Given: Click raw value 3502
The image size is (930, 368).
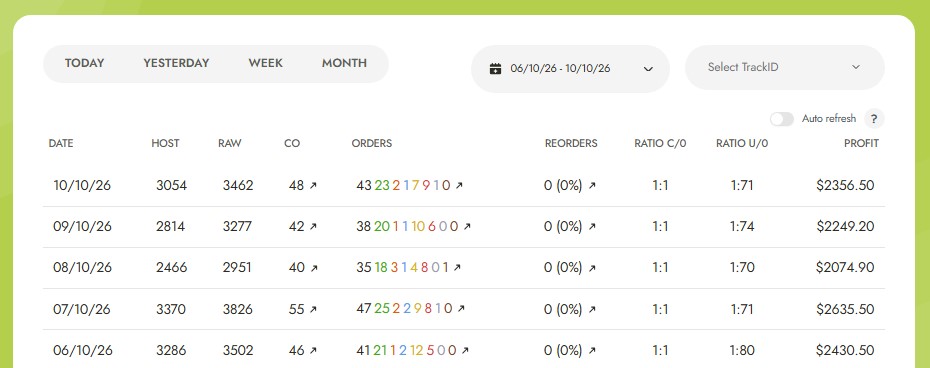Looking at the screenshot, I should coord(238,351).
